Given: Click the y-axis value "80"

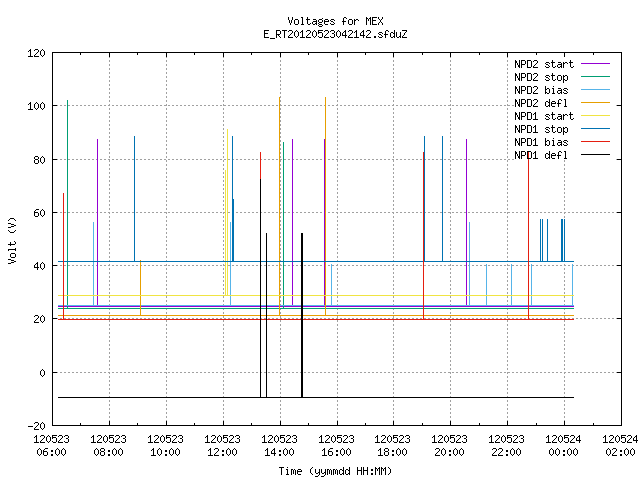Looking at the screenshot, I should (39, 160).
